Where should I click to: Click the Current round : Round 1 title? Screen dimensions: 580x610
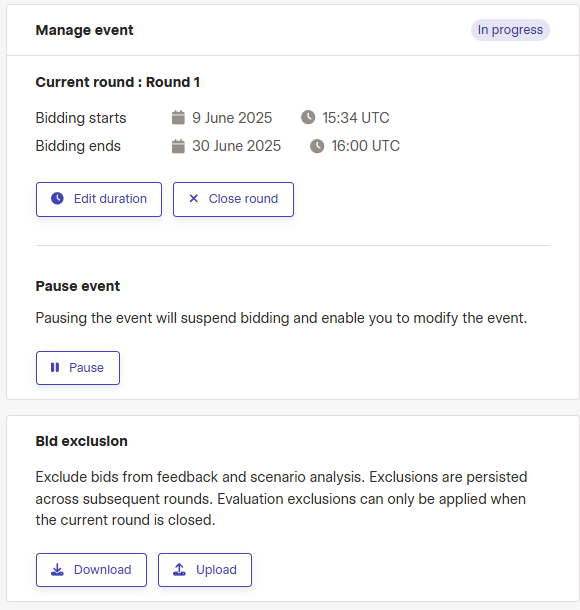117,82
